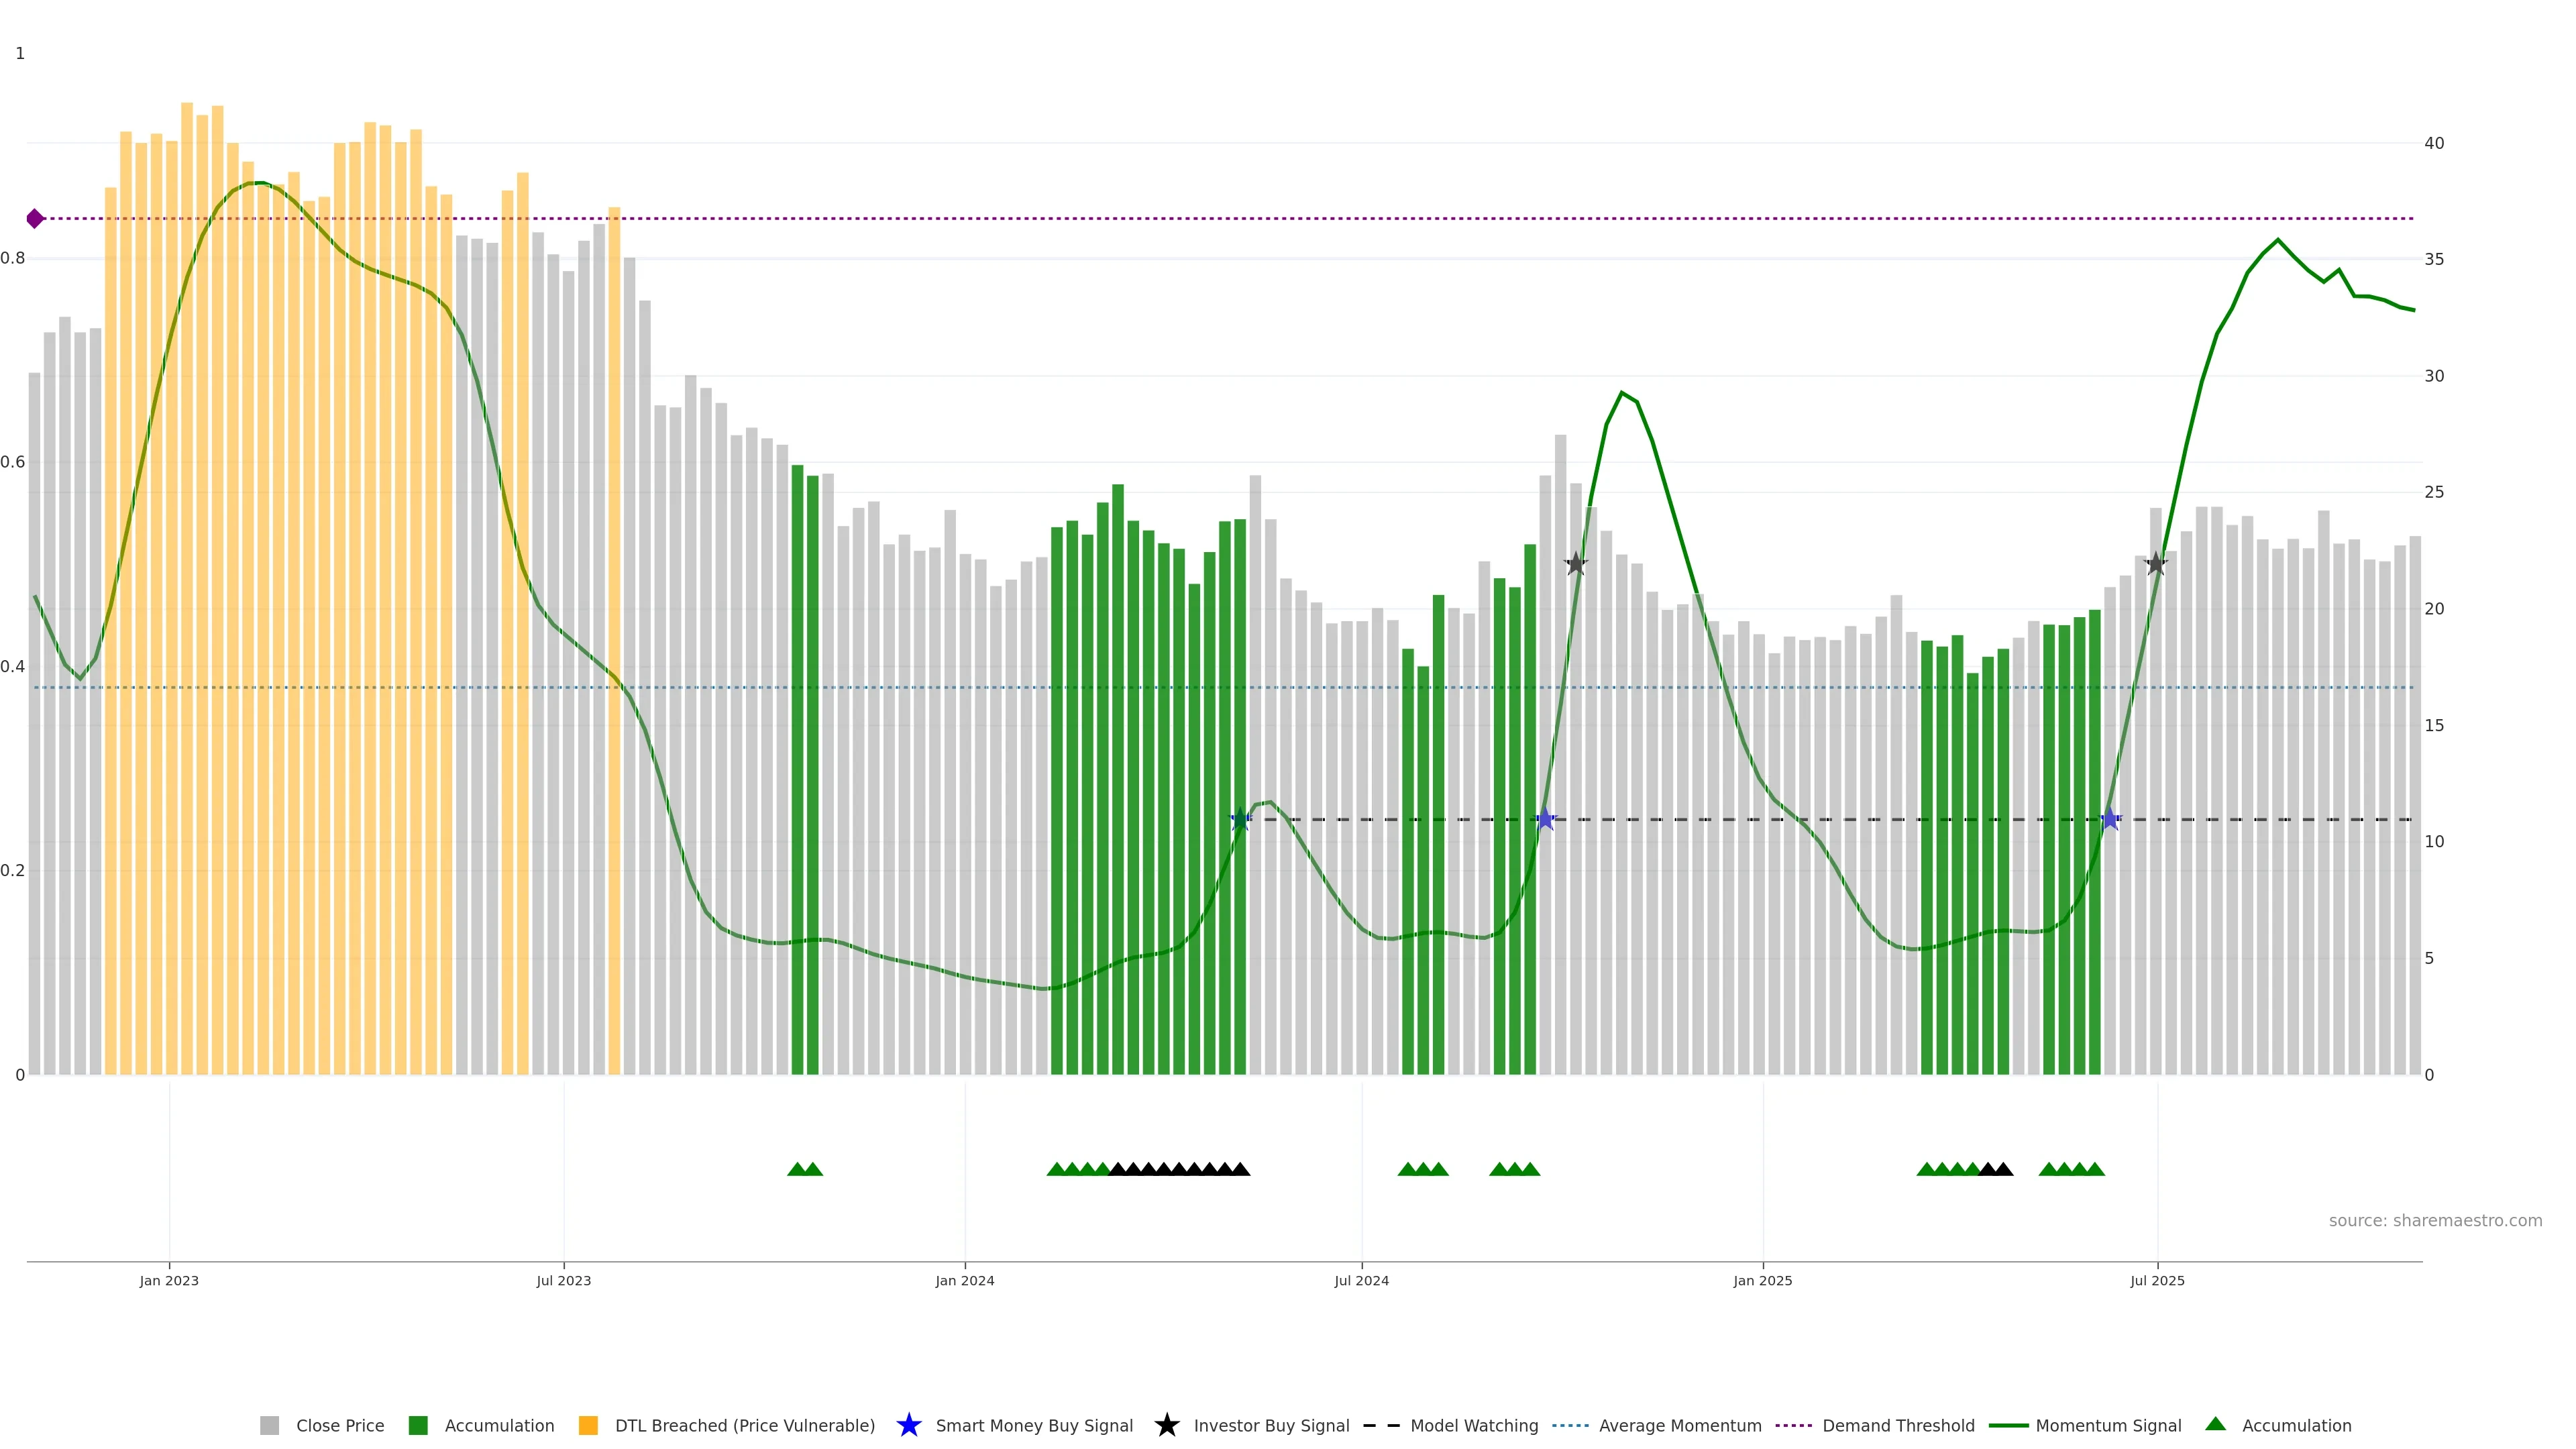Image resolution: width=2576 pixels, height=1449 pixels.
Task: Click the Jul 2025 x-axis label
Action: point(2157,1281)
